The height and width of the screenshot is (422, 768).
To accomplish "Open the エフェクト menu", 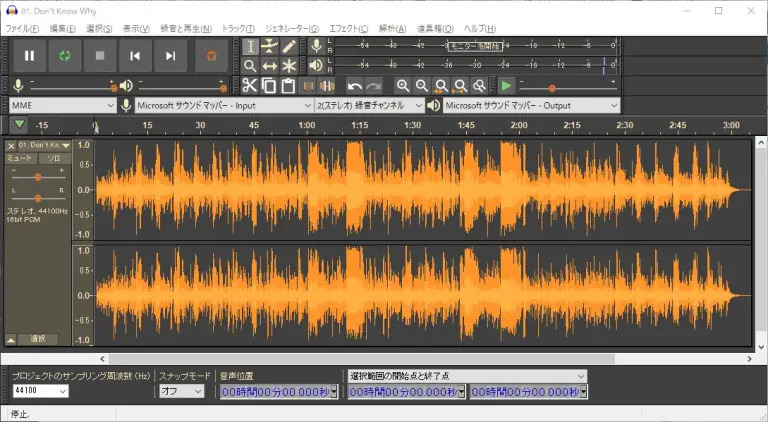I will pyautogui.click(x=349, y=28).
